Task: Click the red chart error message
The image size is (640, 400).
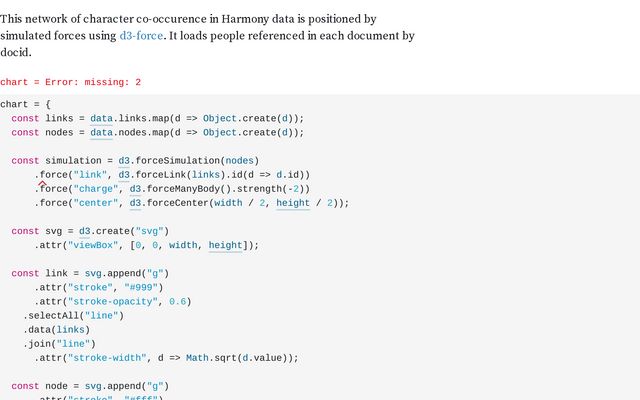Action: pyautogui.click(x=70, y=82)
